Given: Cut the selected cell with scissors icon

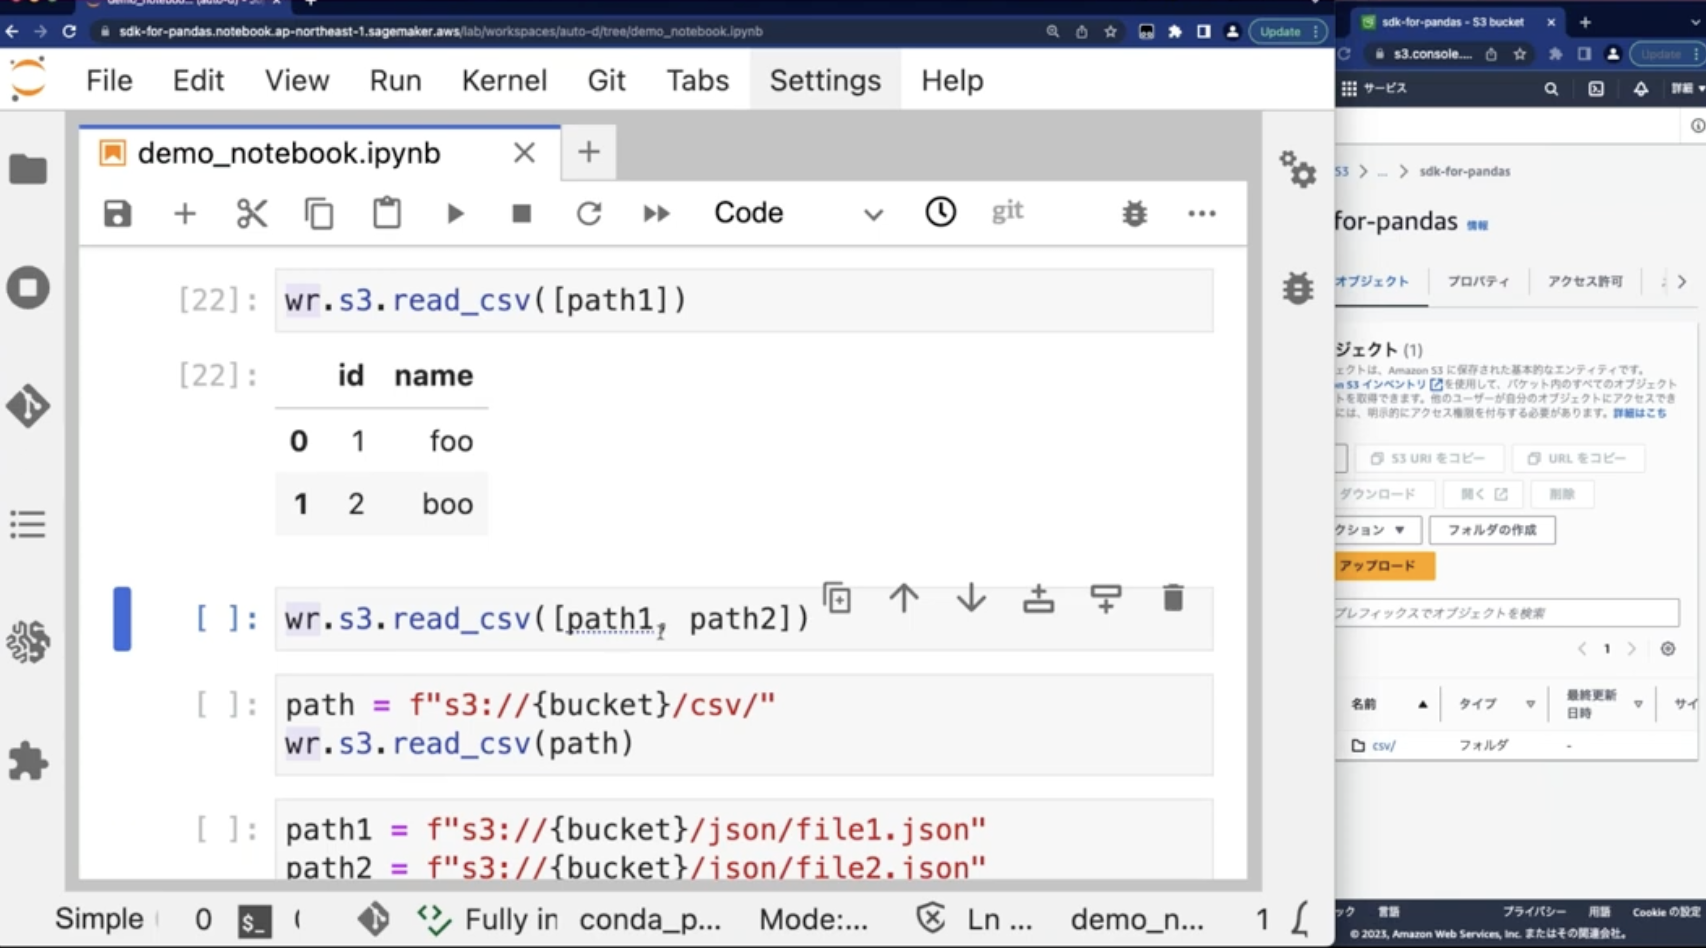Looking at the screenshot, I should (x=251, y=213).
